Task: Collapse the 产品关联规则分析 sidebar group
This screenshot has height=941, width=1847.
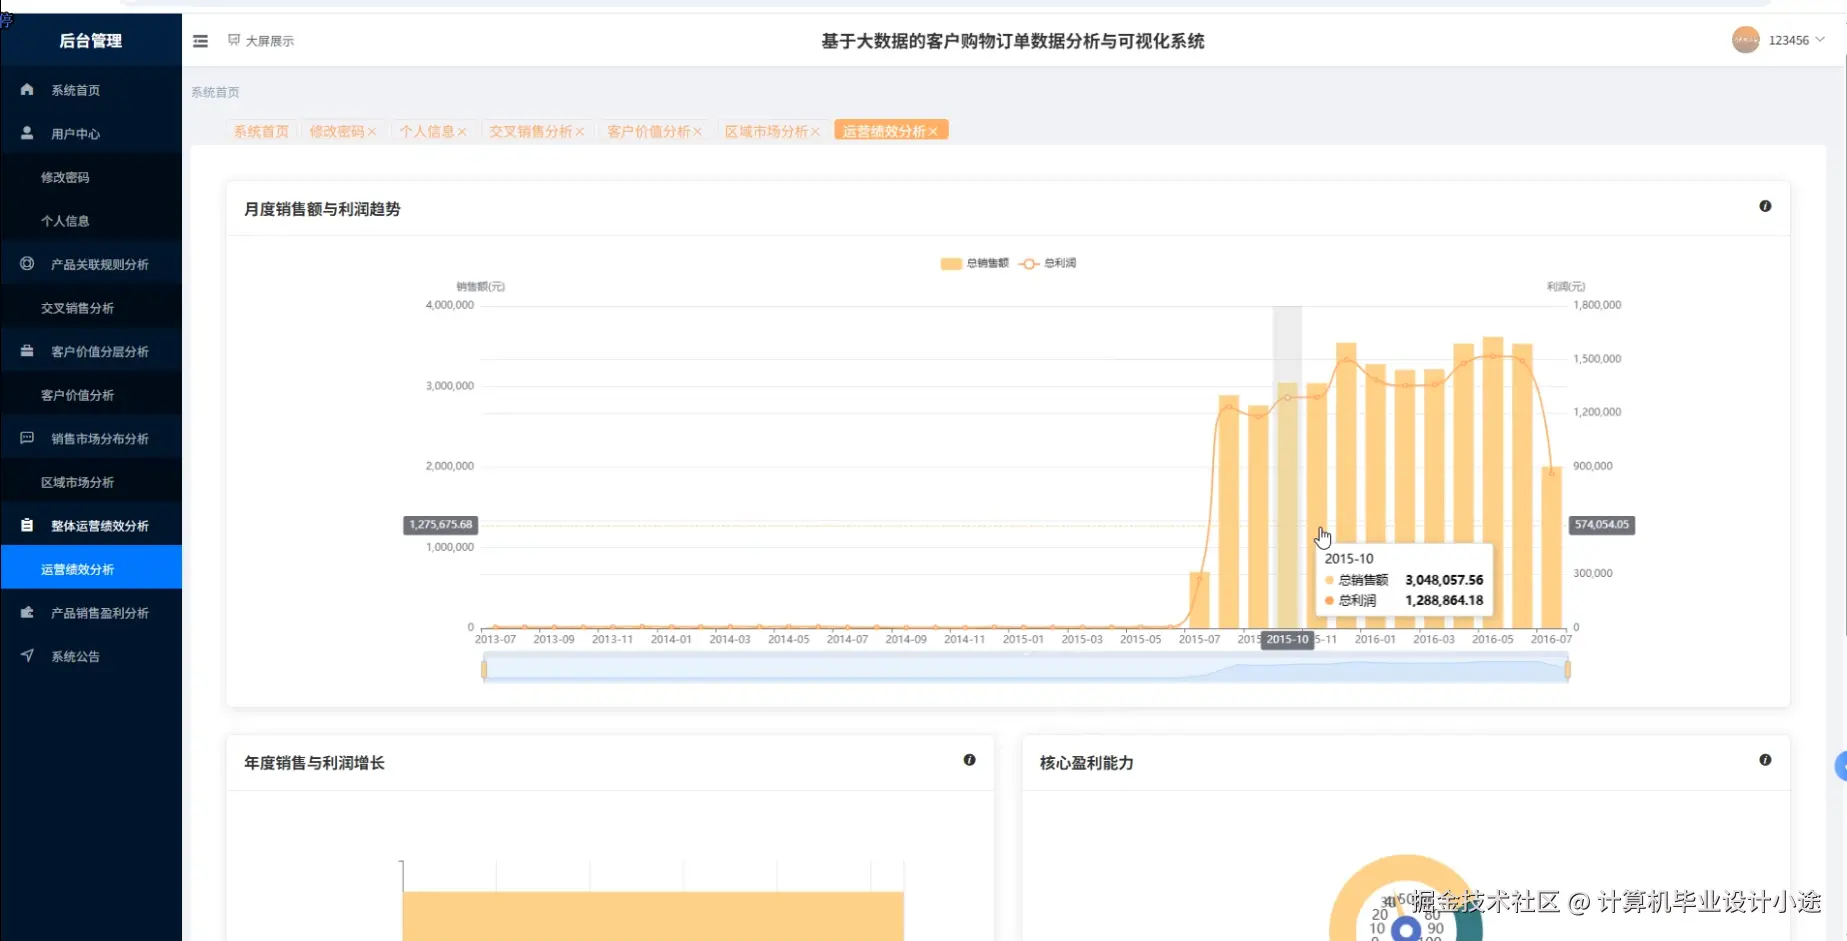Action: [91, 264]
